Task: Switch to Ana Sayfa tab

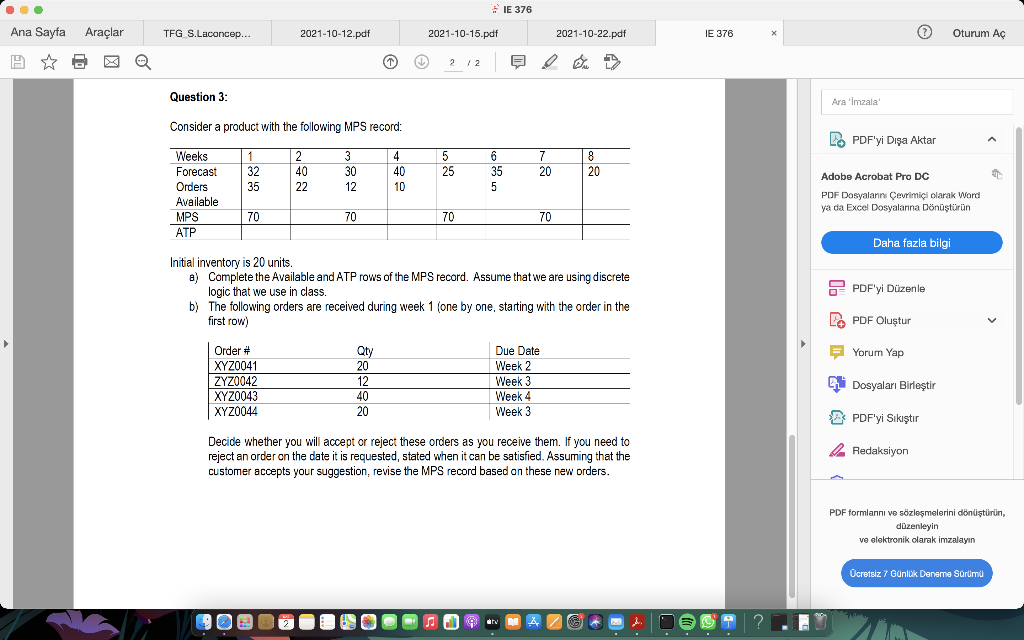Action: tap(38, 32)
